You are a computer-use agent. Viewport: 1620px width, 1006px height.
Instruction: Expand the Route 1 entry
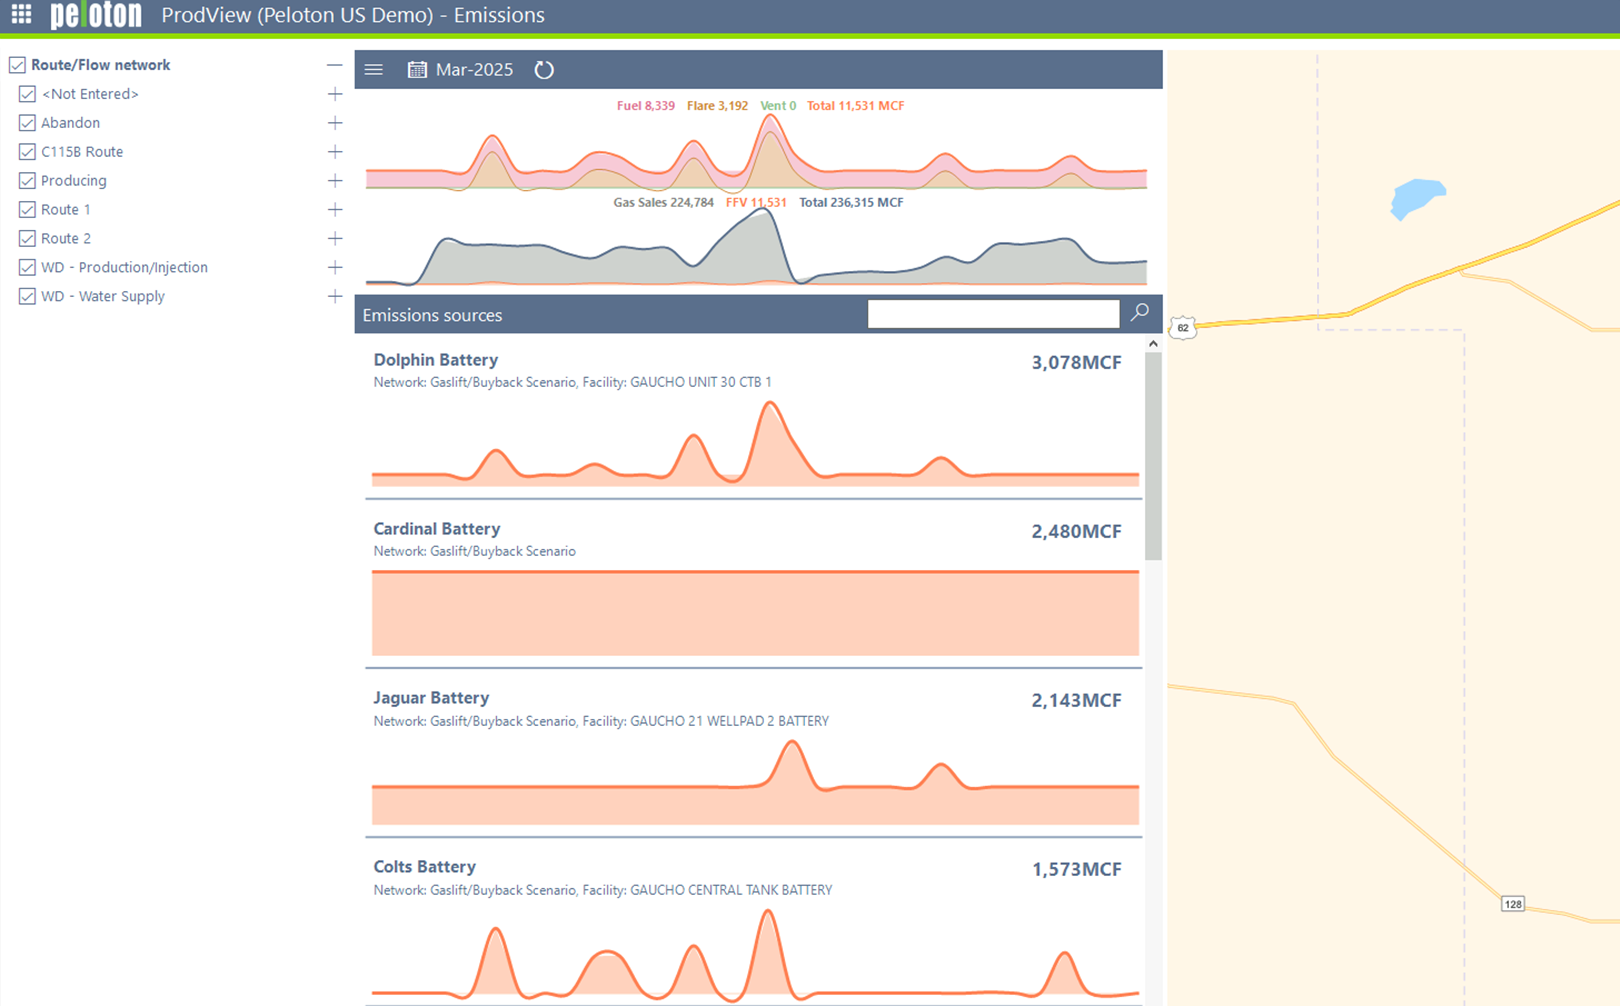(335, 209)
